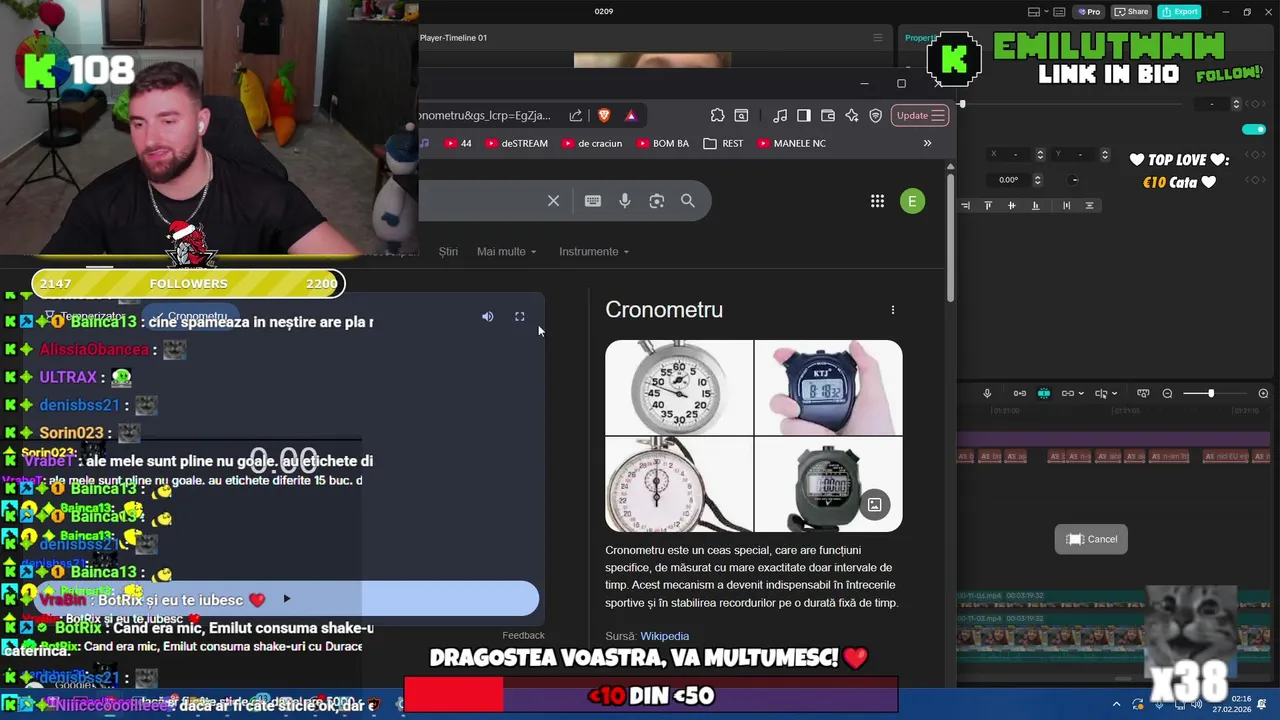Cancel the export progress dialog

1091,539
